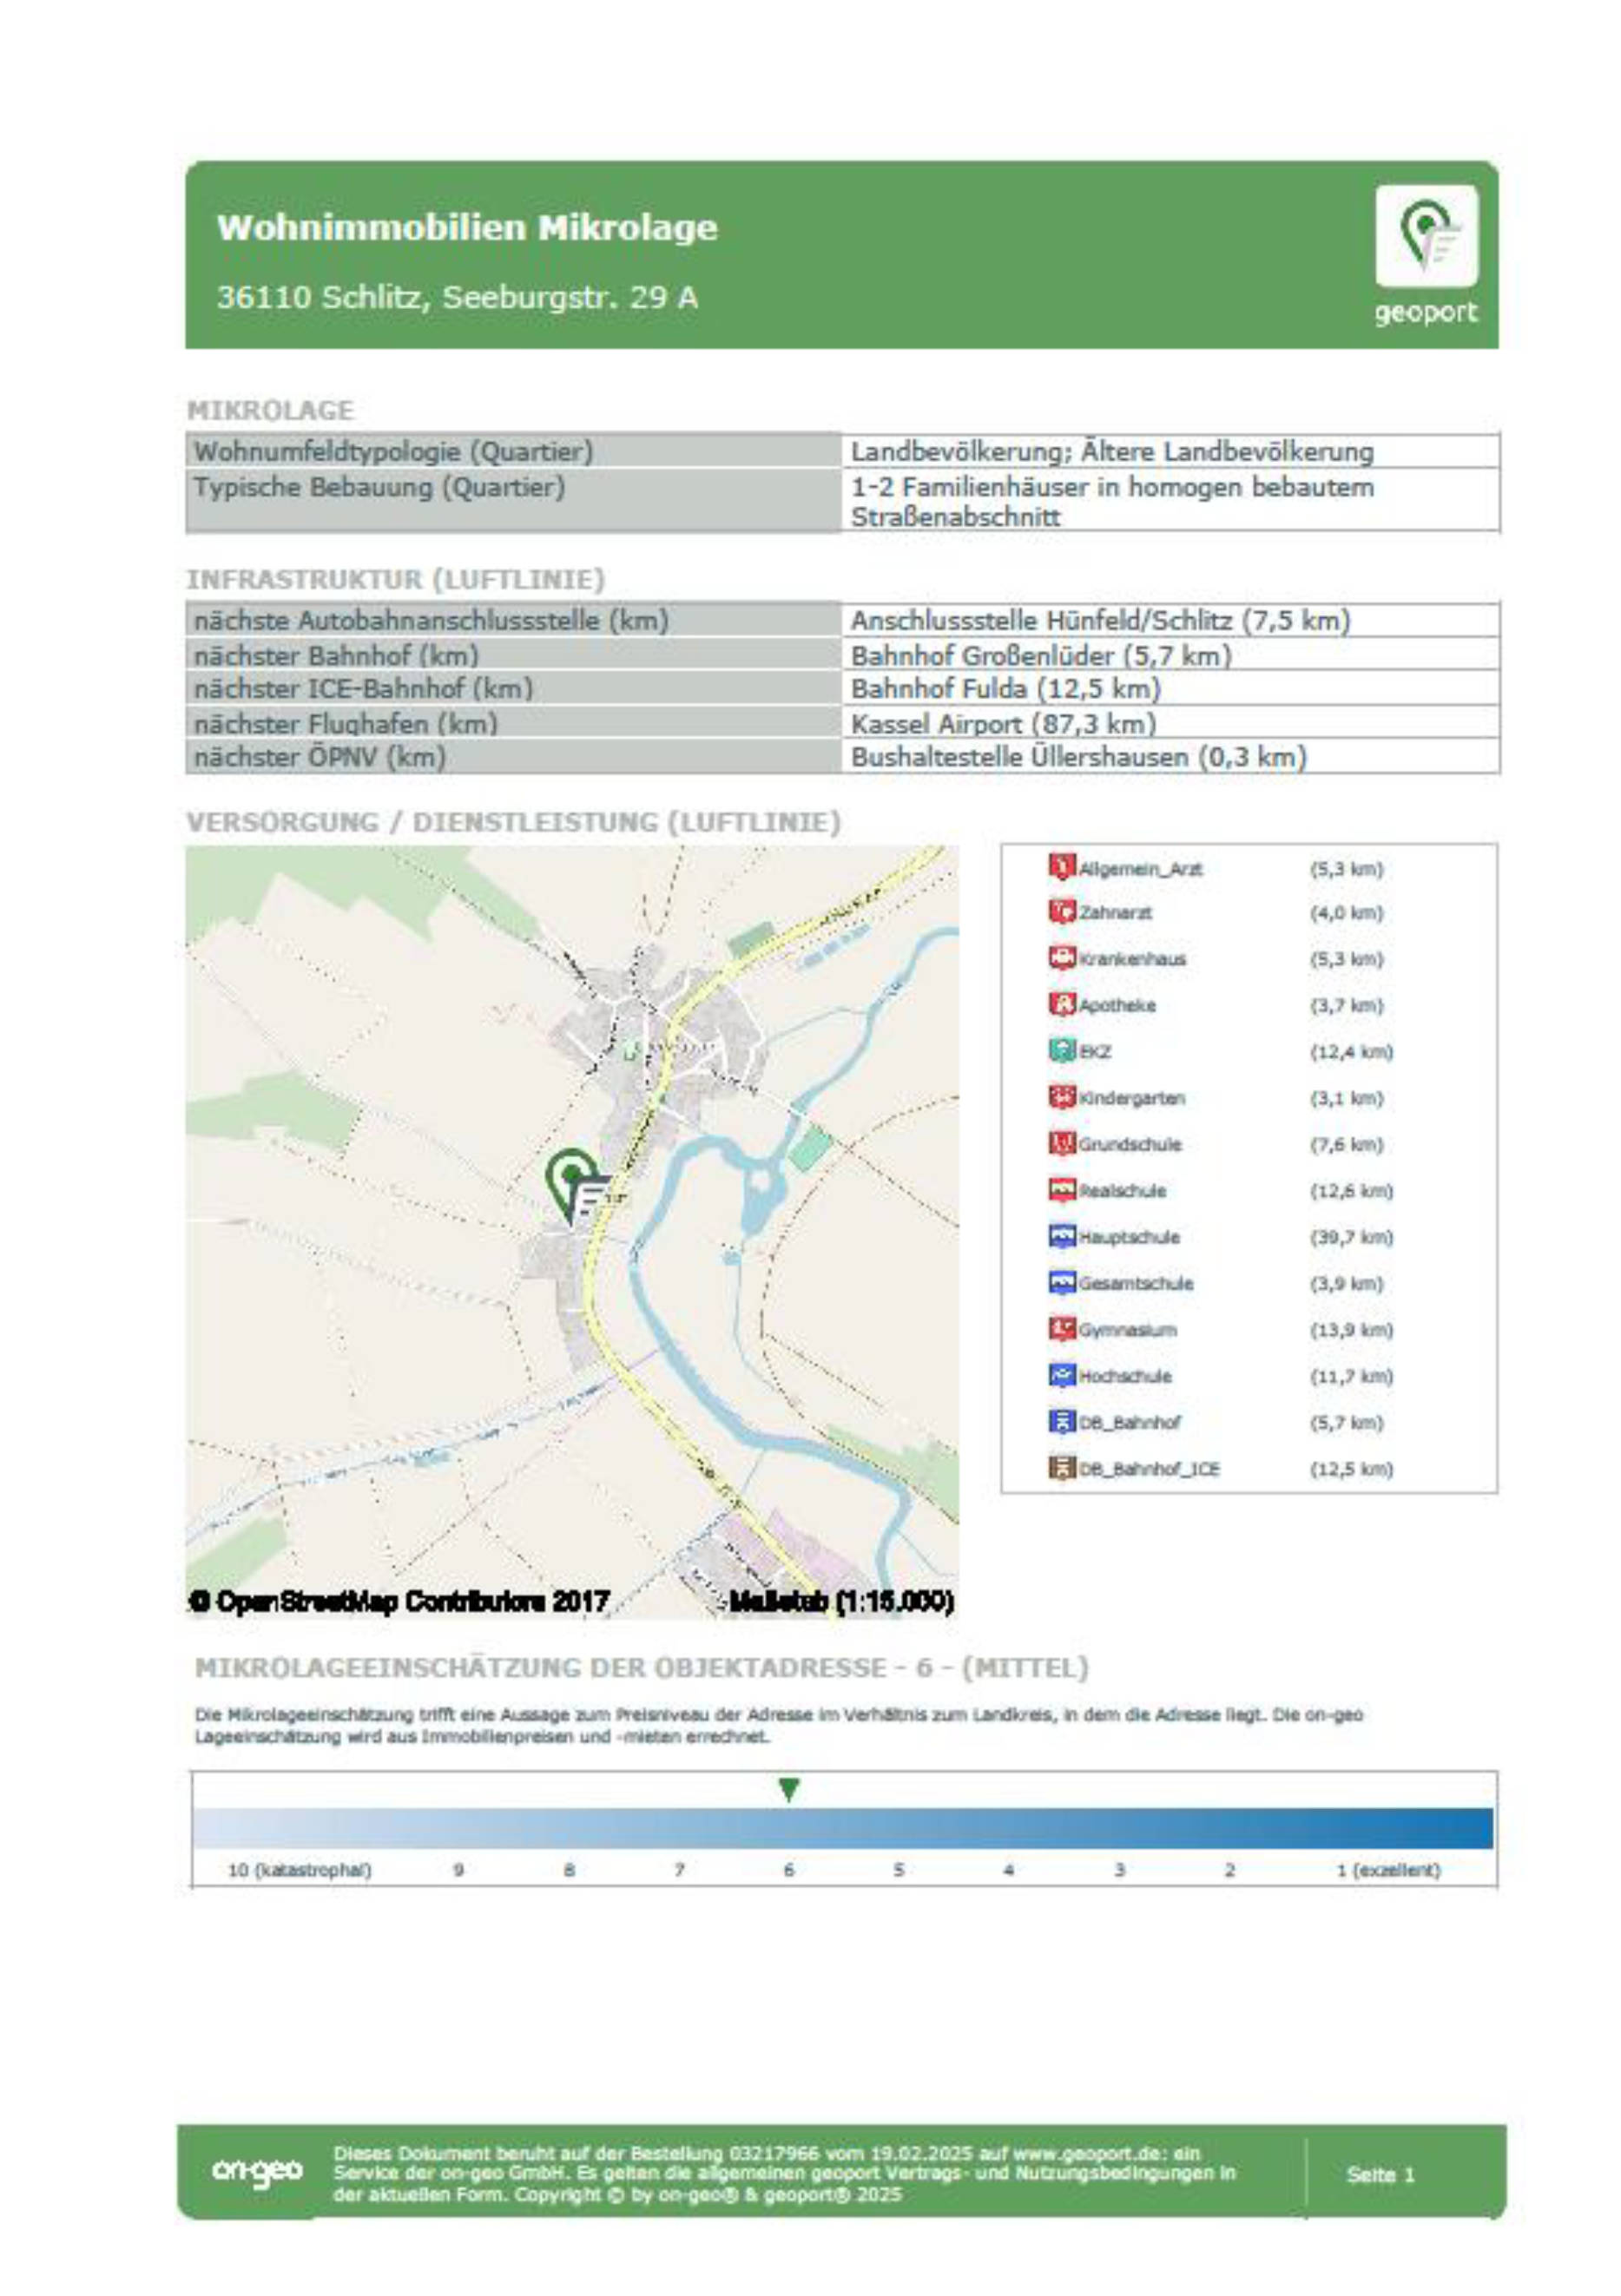
Task: Click the Allgemein_Arzt legend icon
Action: point(1060,866)
